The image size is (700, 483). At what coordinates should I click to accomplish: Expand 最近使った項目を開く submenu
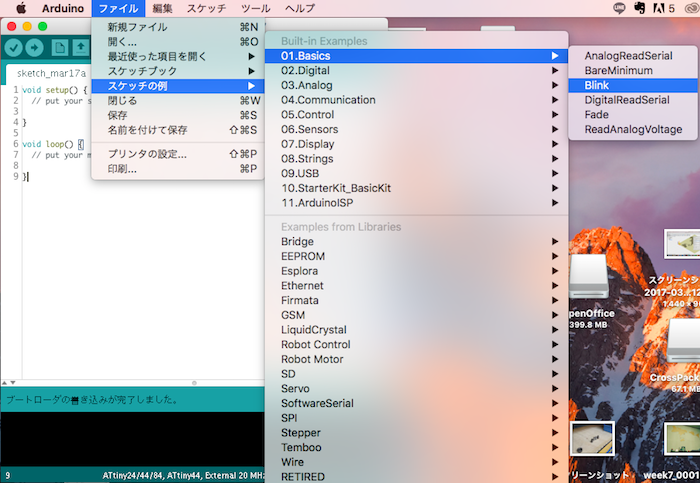(178, 56)
